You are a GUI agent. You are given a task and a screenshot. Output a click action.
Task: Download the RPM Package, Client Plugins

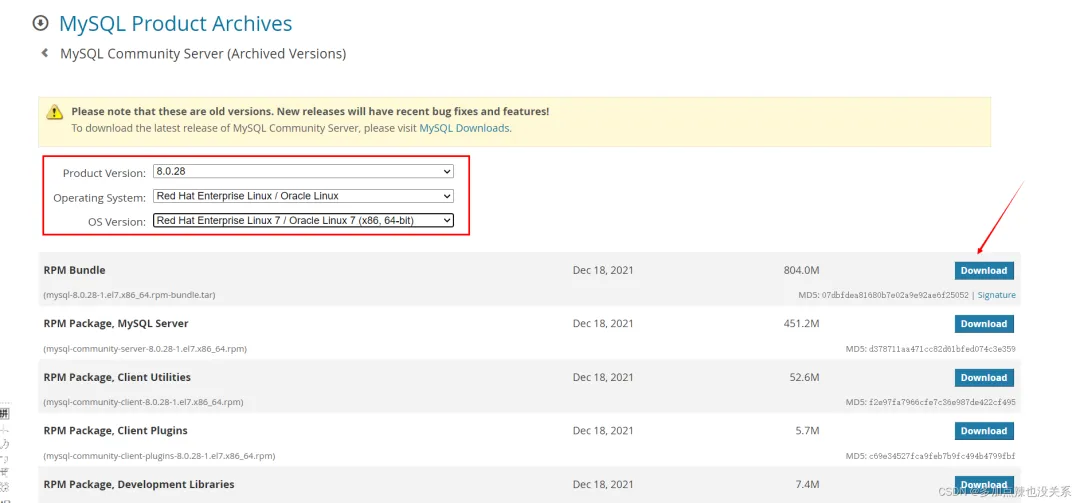pyautogui.click(x=984, y=431)
